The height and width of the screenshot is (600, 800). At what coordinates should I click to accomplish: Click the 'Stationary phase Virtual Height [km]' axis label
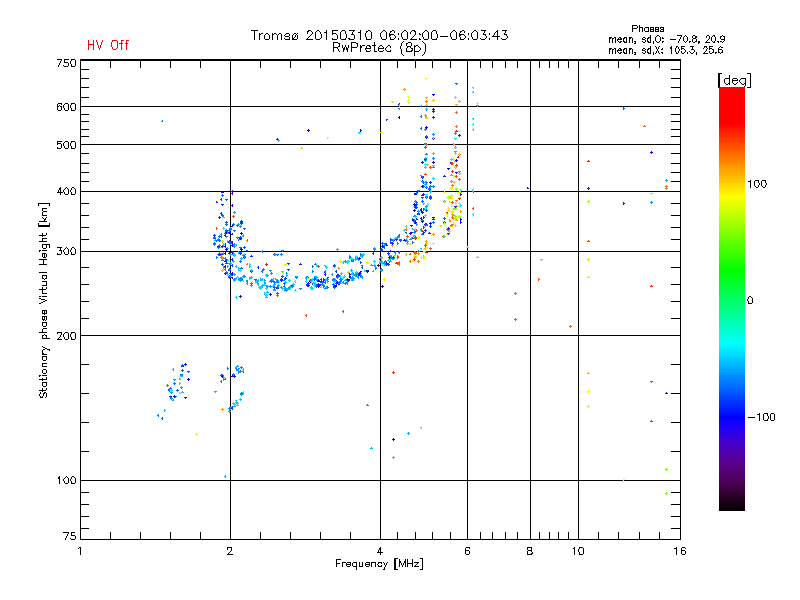[x=43, y=300]
